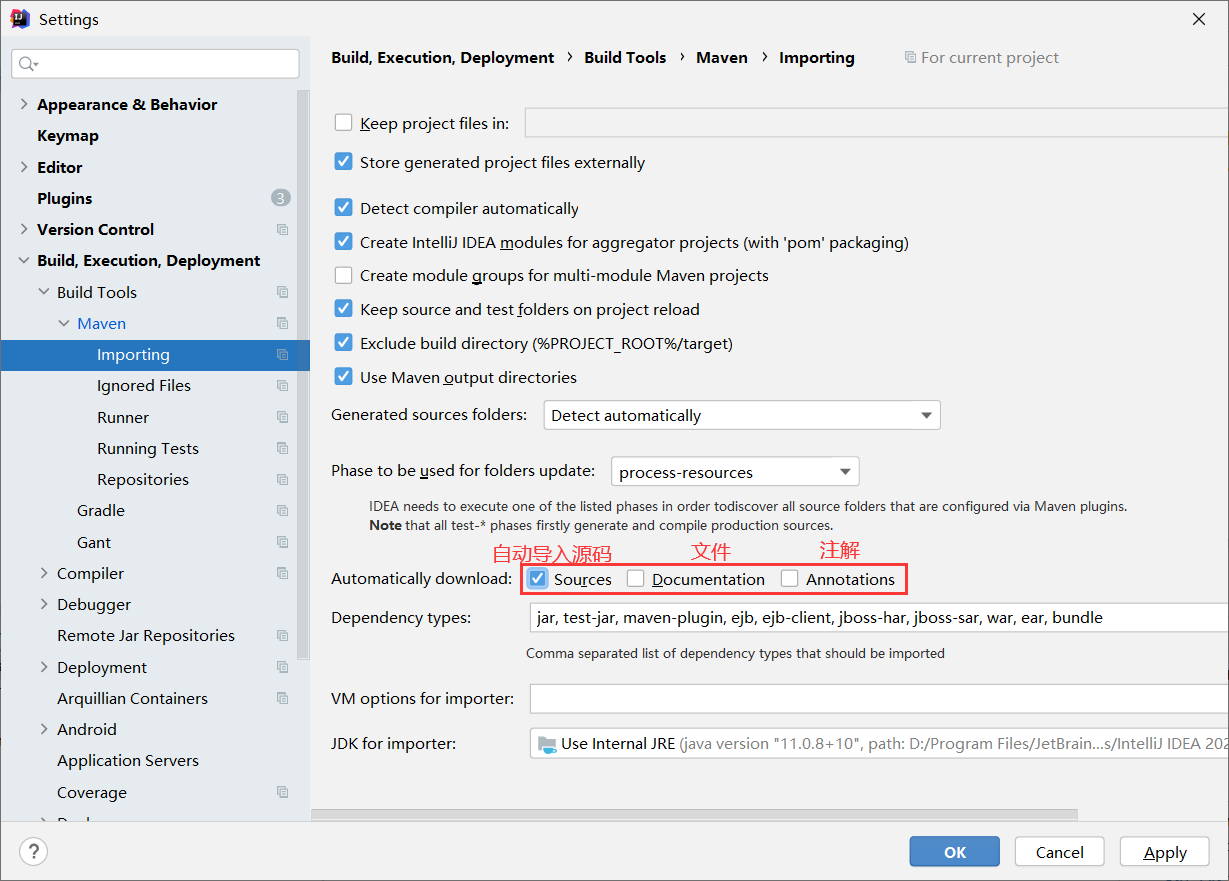Collapse the Maven tree node

tap(64, 323)
